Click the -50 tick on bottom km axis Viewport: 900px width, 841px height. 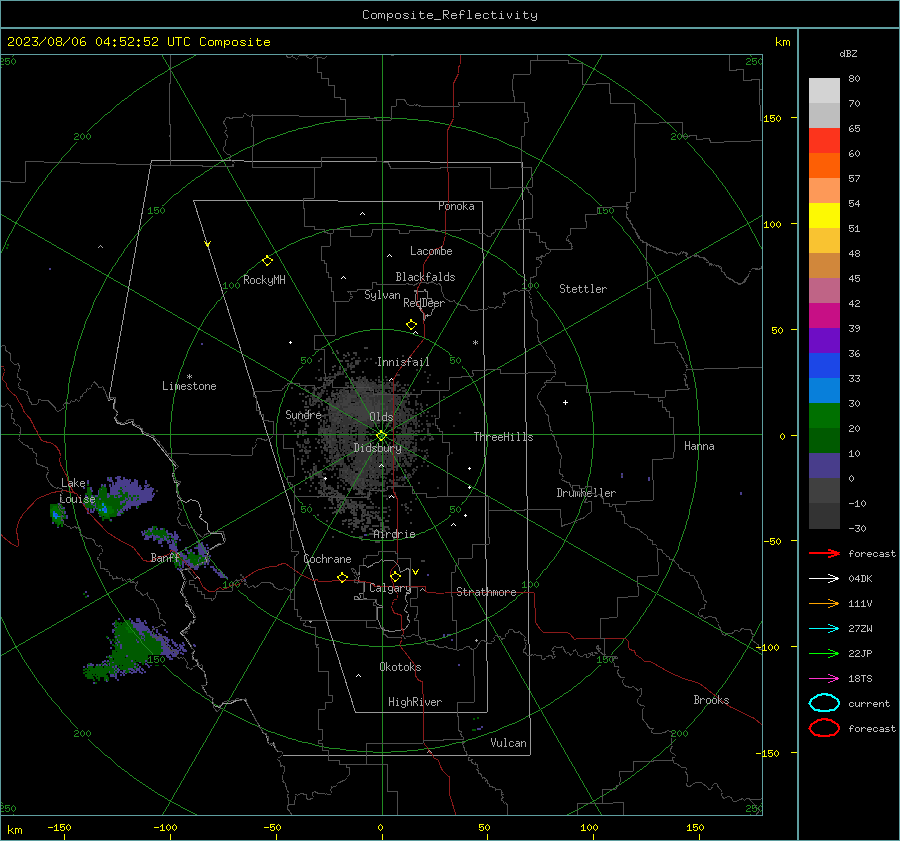point(272,827)
